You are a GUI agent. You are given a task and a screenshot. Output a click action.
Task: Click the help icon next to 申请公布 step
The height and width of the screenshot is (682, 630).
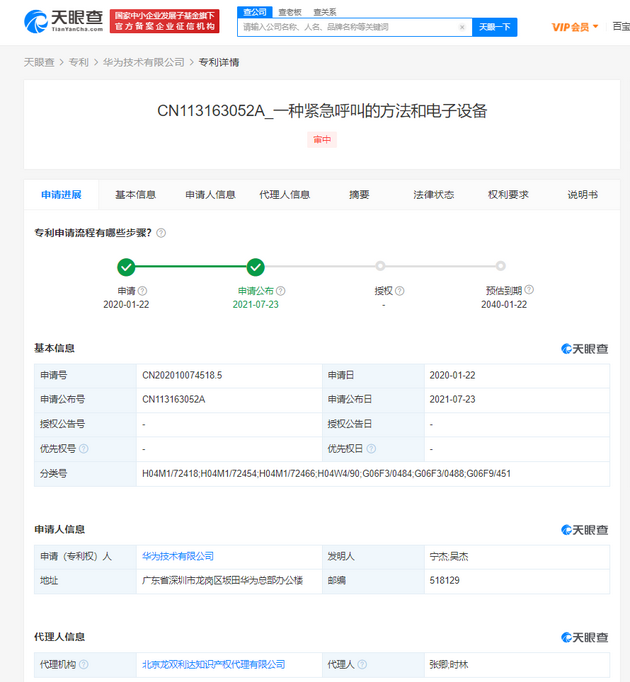[281, 291]
